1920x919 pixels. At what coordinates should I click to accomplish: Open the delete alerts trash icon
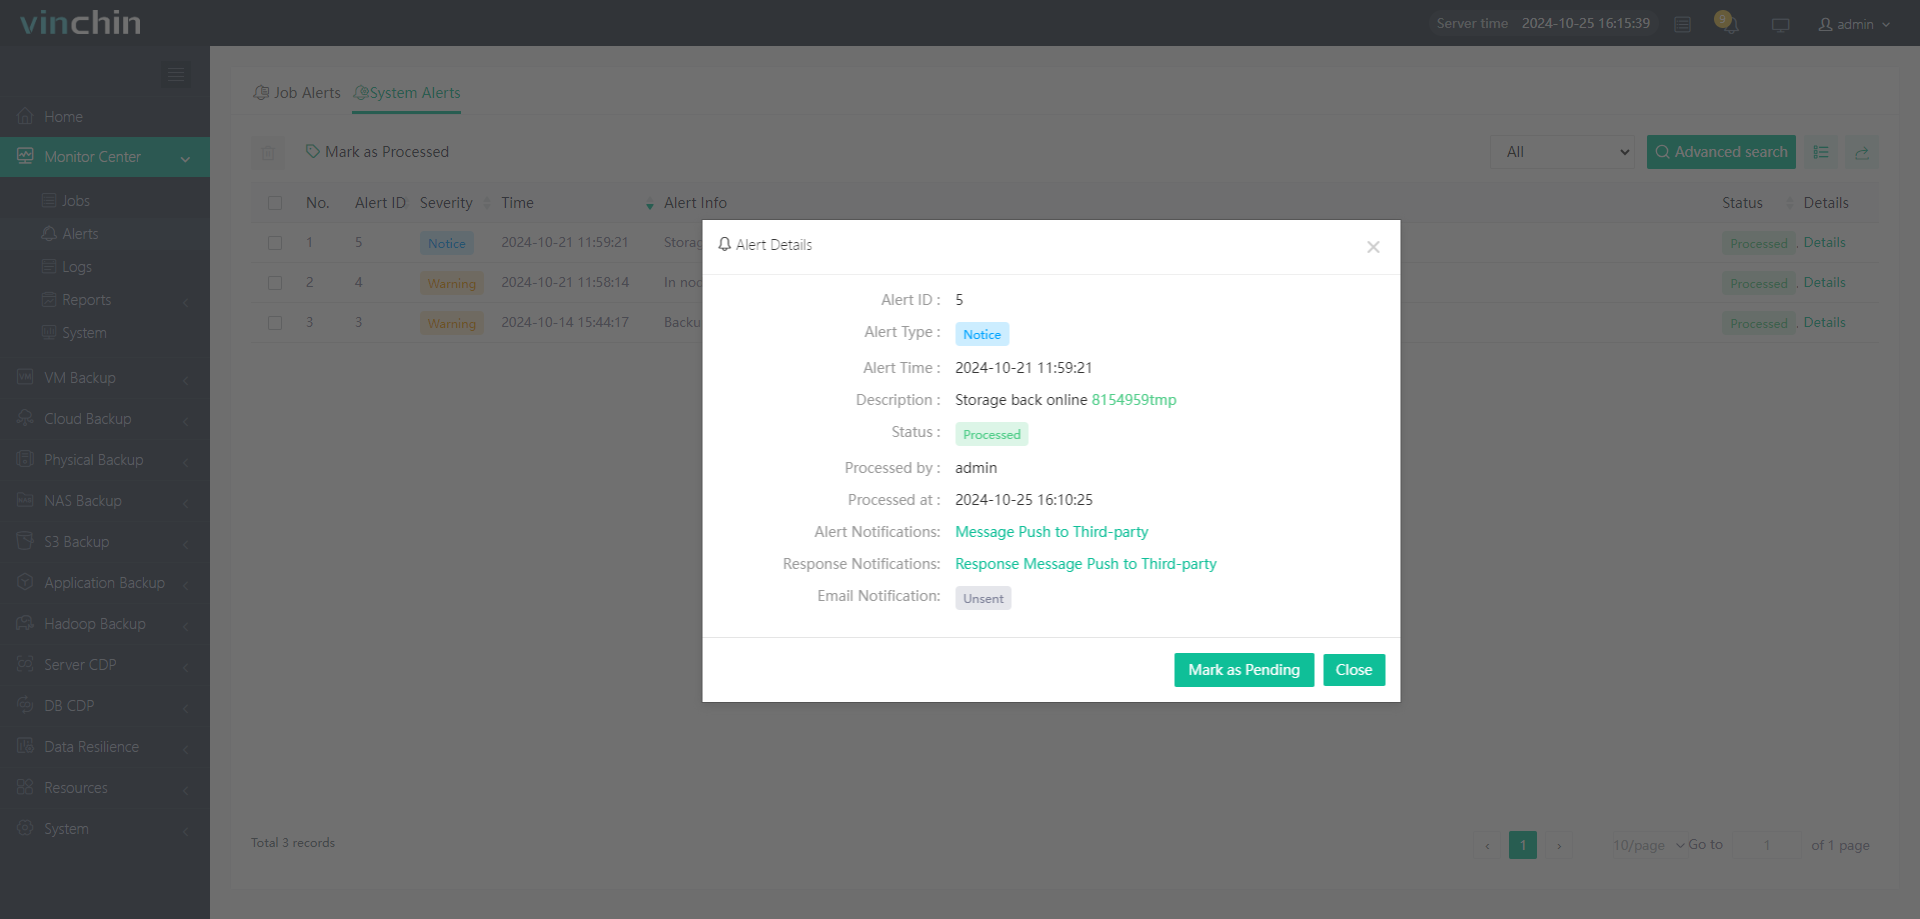[x=268, y=152]
